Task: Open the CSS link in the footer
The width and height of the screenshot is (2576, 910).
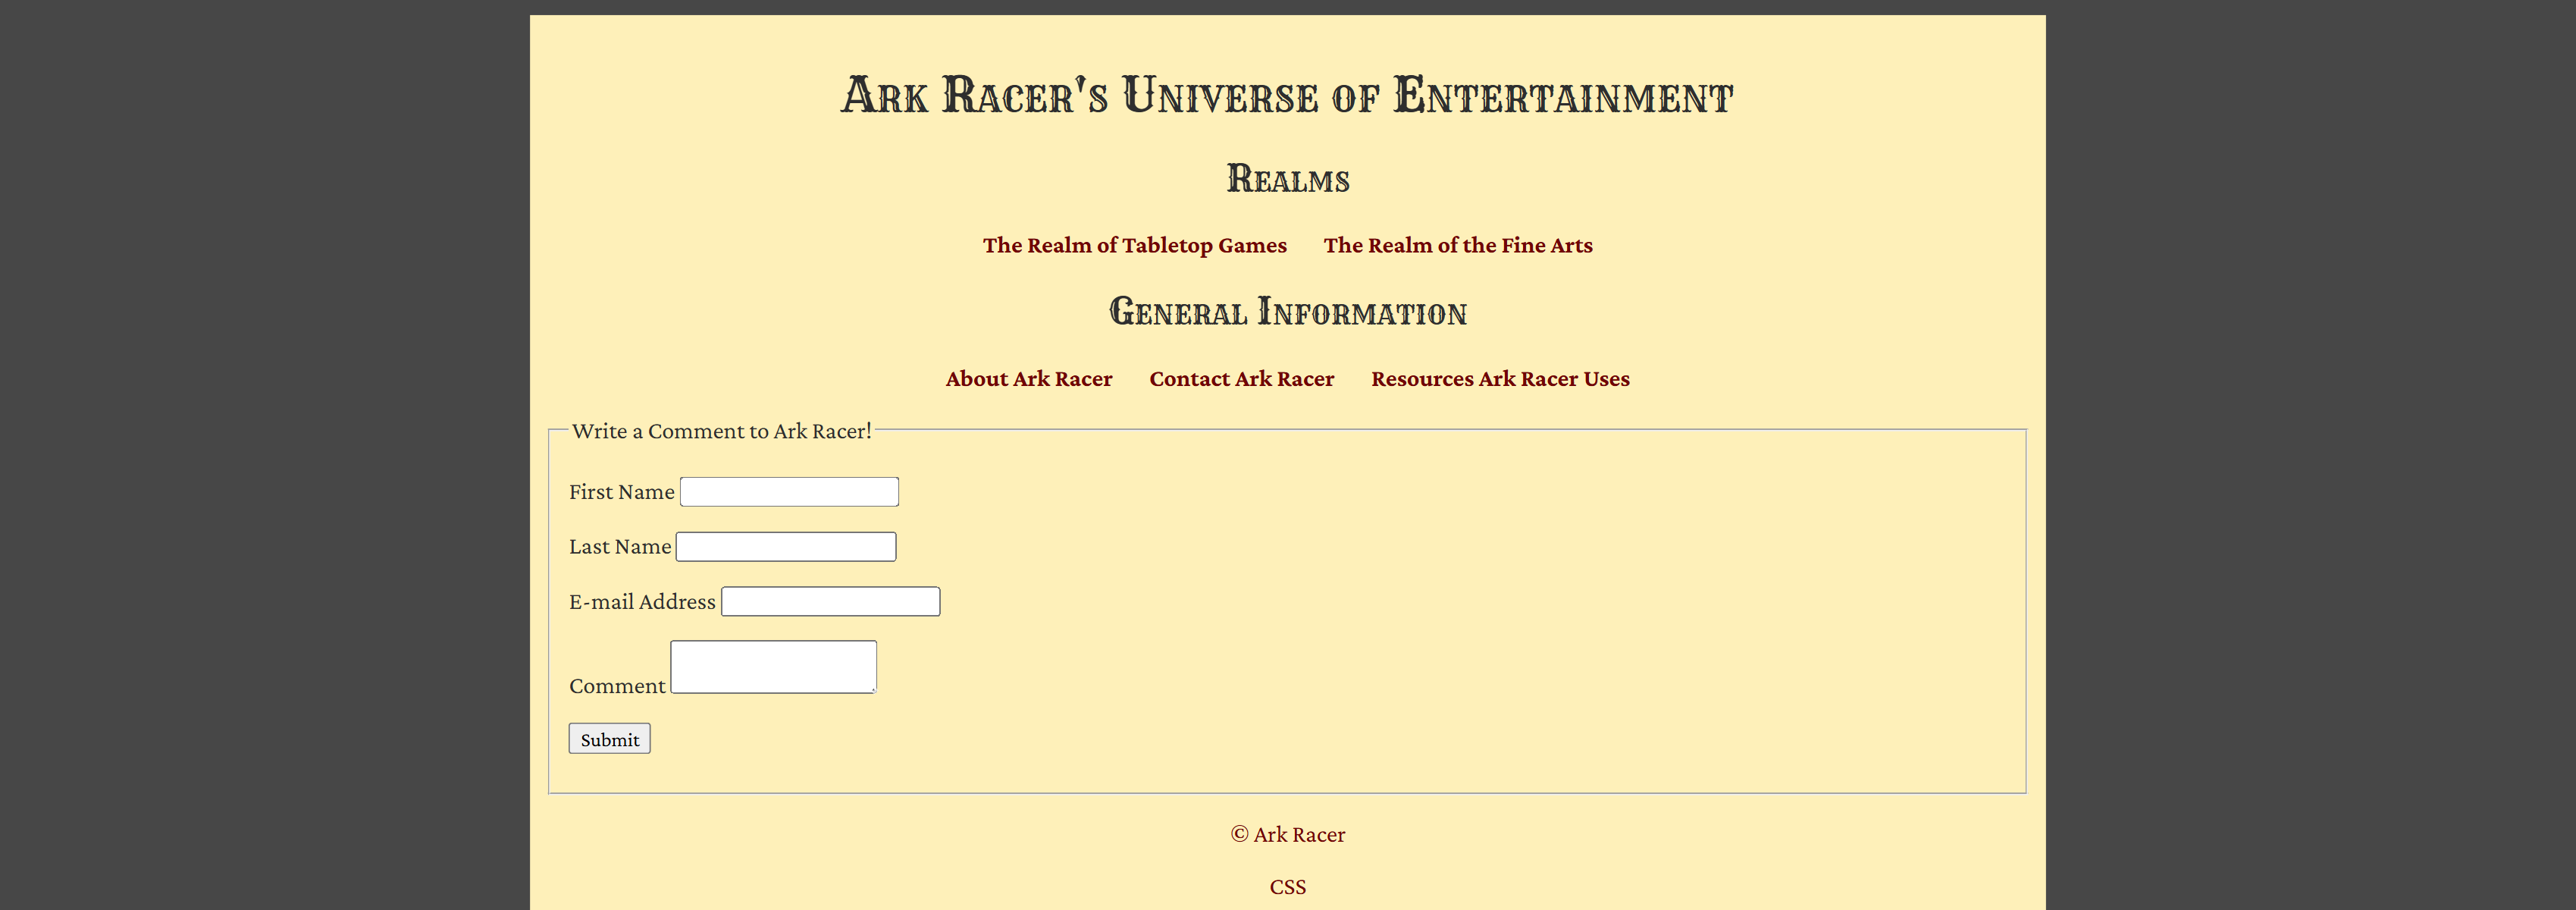Action: point(1287,886)
